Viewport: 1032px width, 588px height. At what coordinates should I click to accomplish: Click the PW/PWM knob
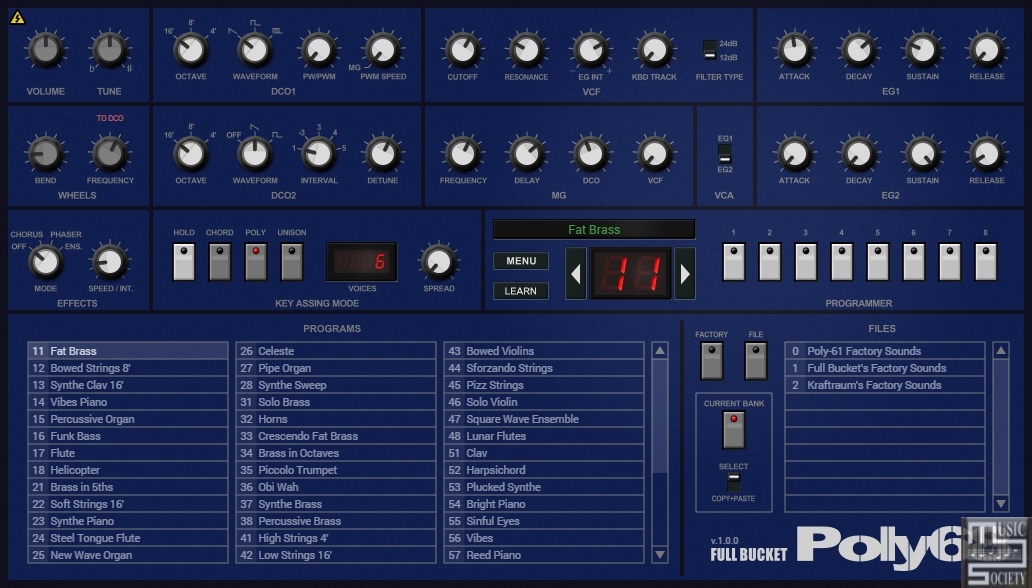[319, 49]
